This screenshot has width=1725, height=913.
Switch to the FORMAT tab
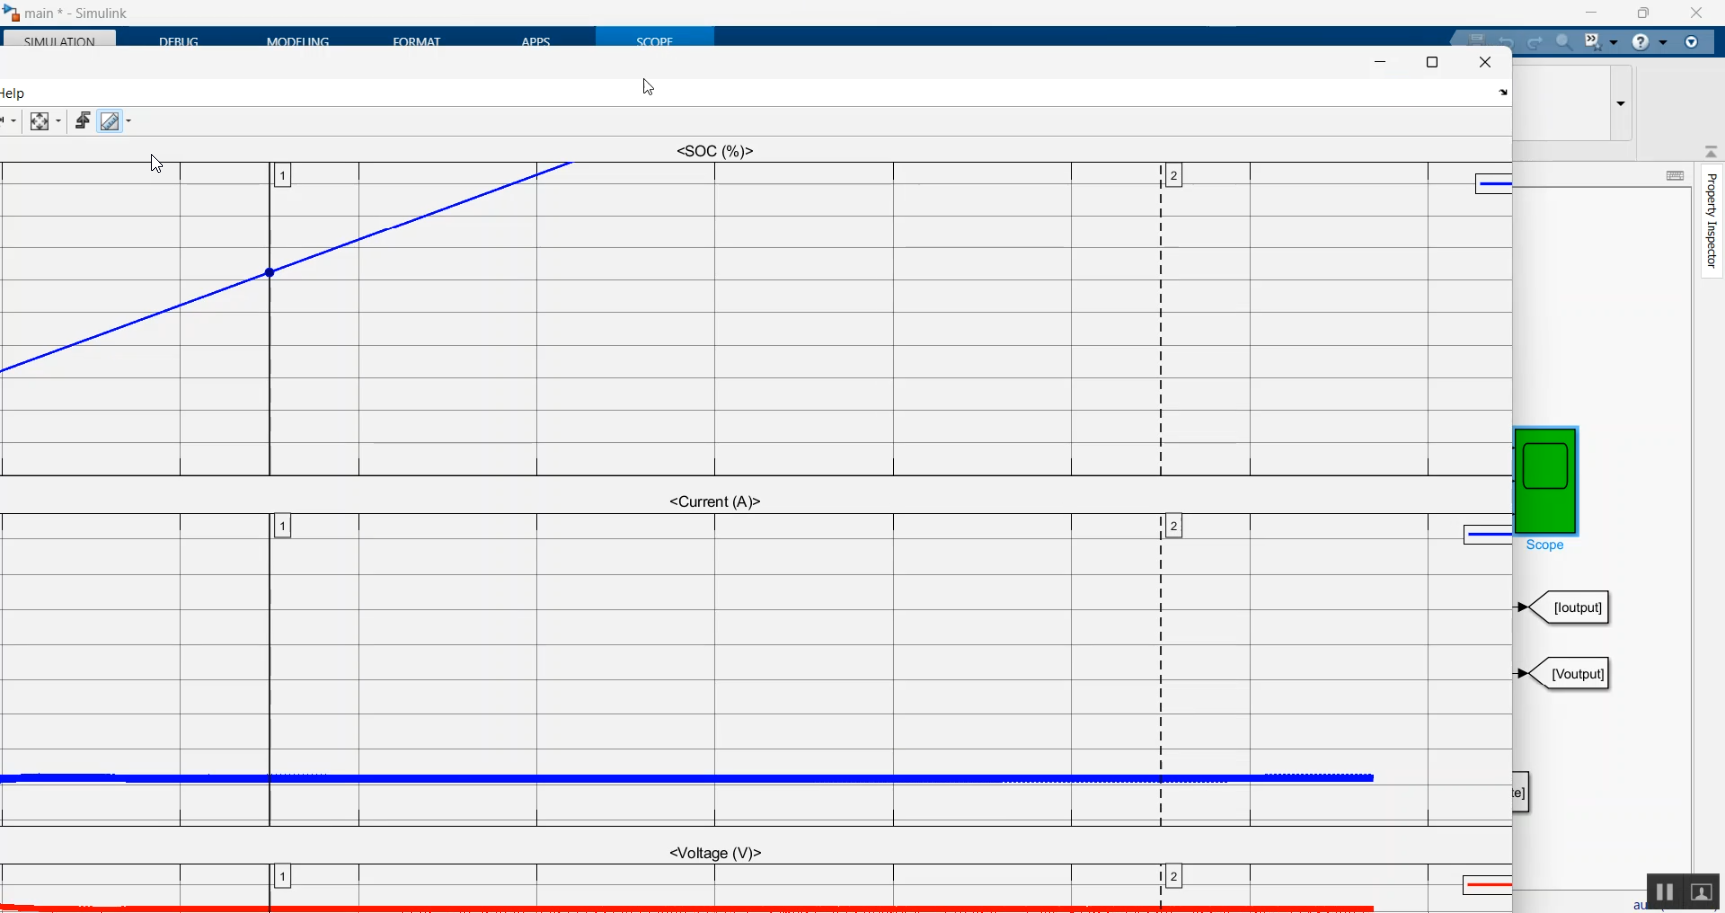[417, 41]
